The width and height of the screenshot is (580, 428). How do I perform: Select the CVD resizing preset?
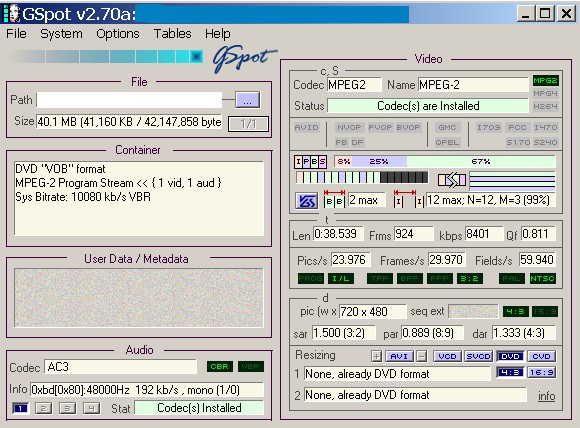(541, 356)
